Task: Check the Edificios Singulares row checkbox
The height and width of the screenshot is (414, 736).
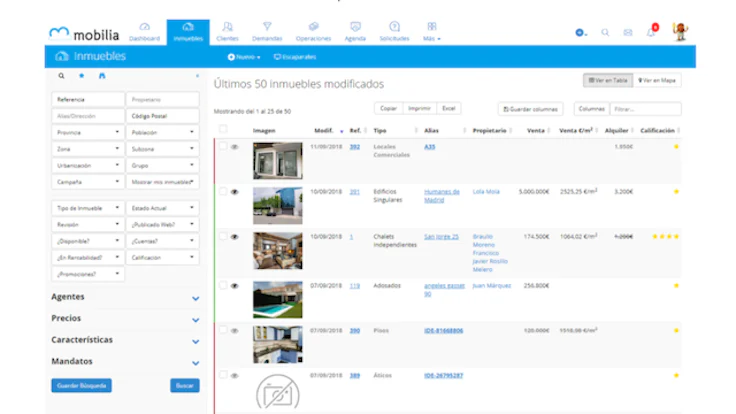Action: point(223,191)
